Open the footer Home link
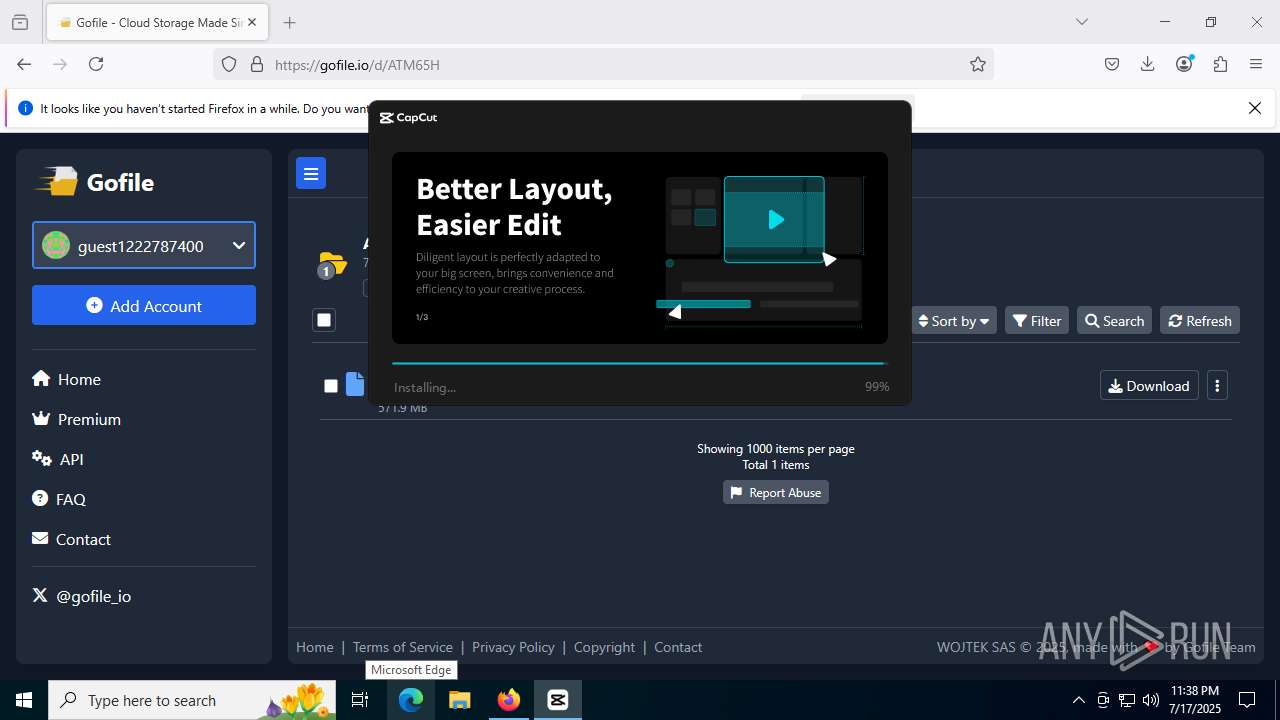Viewport: 1280px width, 720px height. [x=315, y=647]
